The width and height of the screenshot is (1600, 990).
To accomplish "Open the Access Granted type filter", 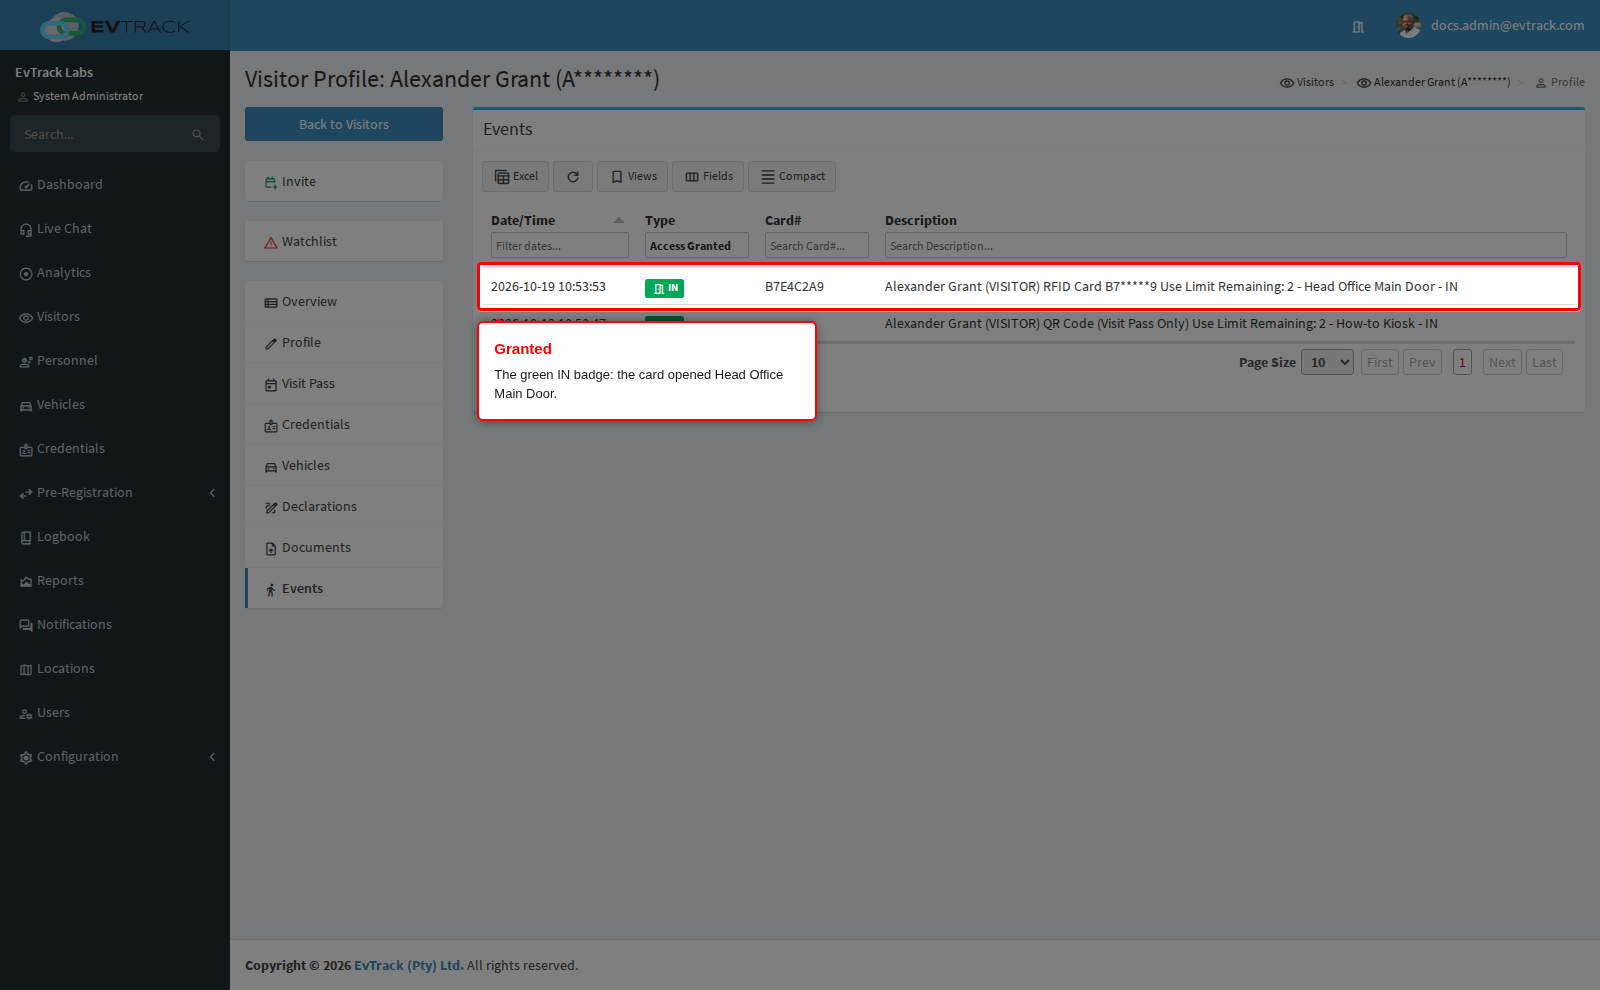I will (x=696, y=246).
